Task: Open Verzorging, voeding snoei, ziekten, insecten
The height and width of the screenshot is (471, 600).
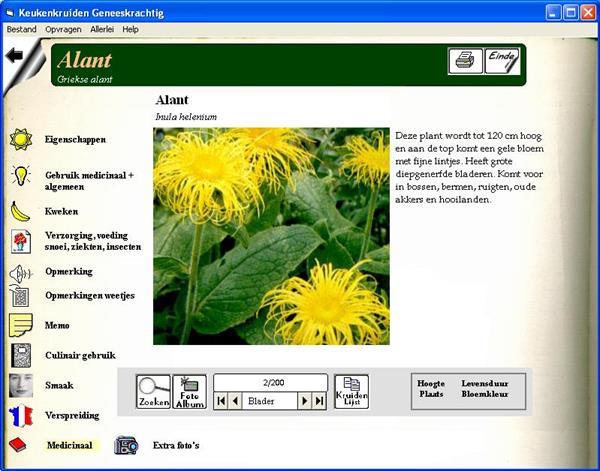Action: [x=93, y=241]
